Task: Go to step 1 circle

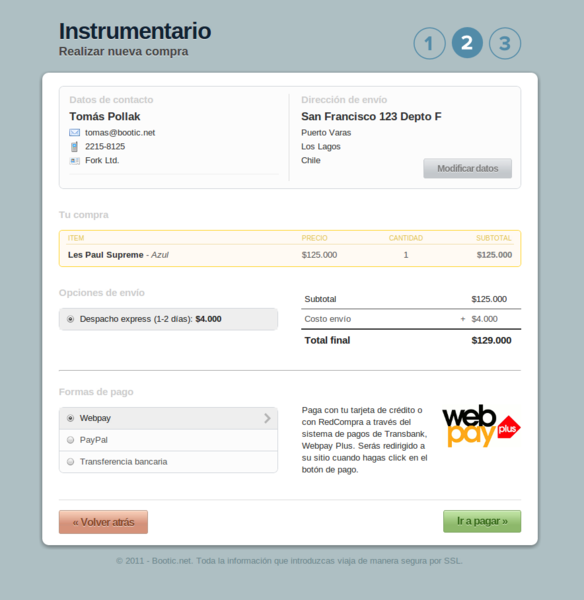Action: pyautogui.click(x=429, y=43)
